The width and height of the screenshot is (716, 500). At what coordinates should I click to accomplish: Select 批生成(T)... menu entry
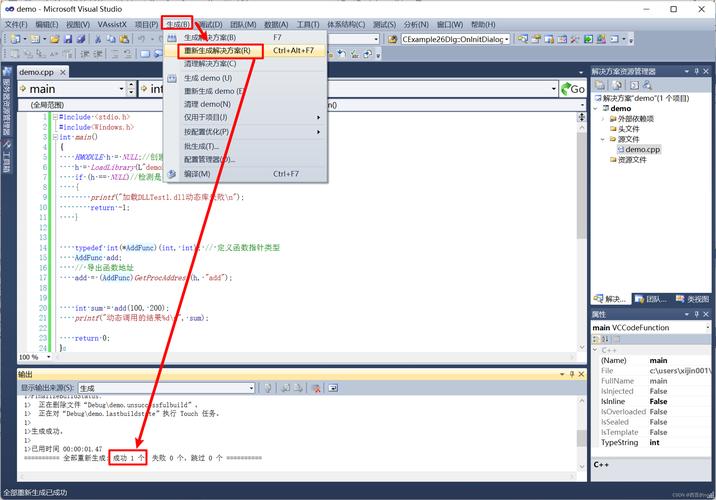(246, 146)
